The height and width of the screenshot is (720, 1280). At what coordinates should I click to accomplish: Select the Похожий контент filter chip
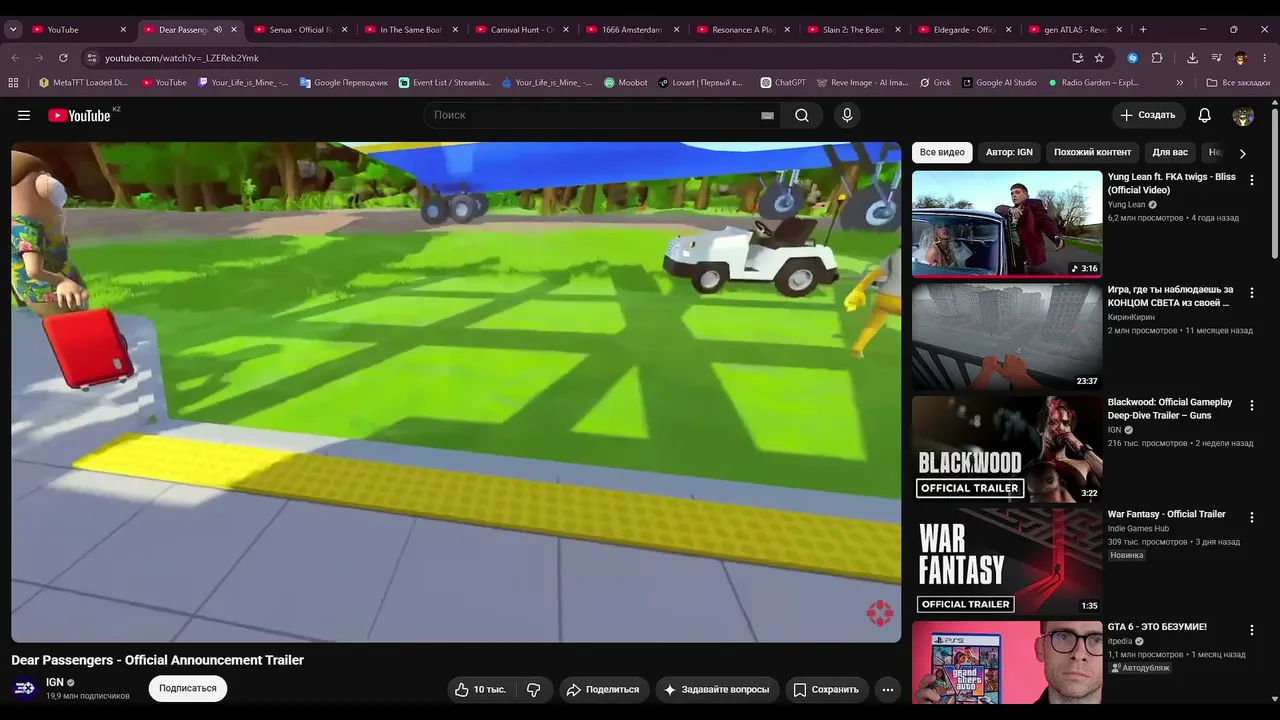coord(1092,153)
